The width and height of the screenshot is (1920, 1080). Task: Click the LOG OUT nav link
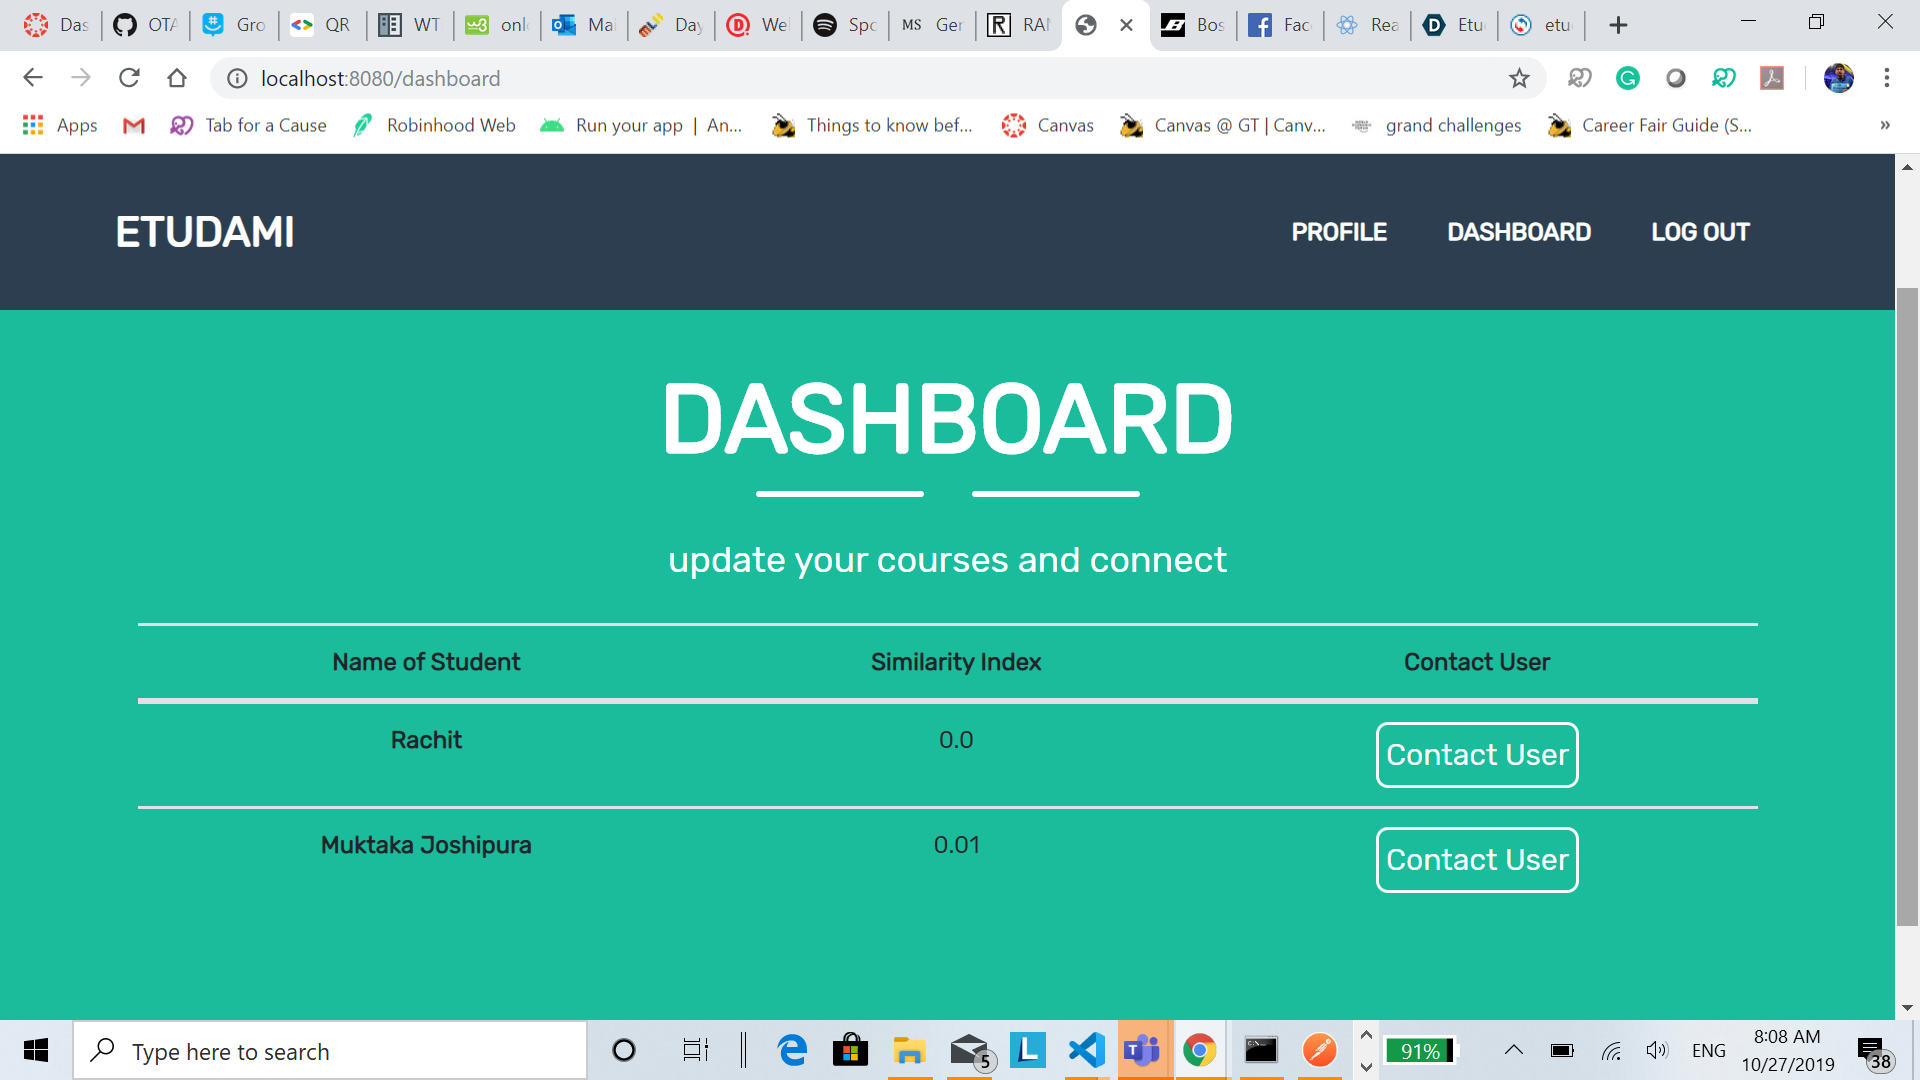coord(1700,232)
